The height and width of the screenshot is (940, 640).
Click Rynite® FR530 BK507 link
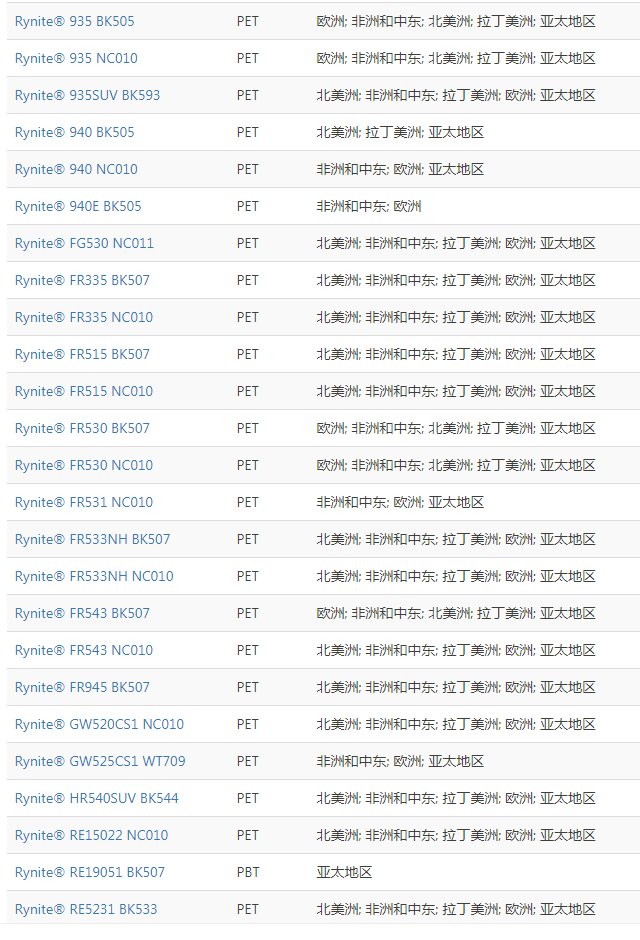[x=82, y=429]
